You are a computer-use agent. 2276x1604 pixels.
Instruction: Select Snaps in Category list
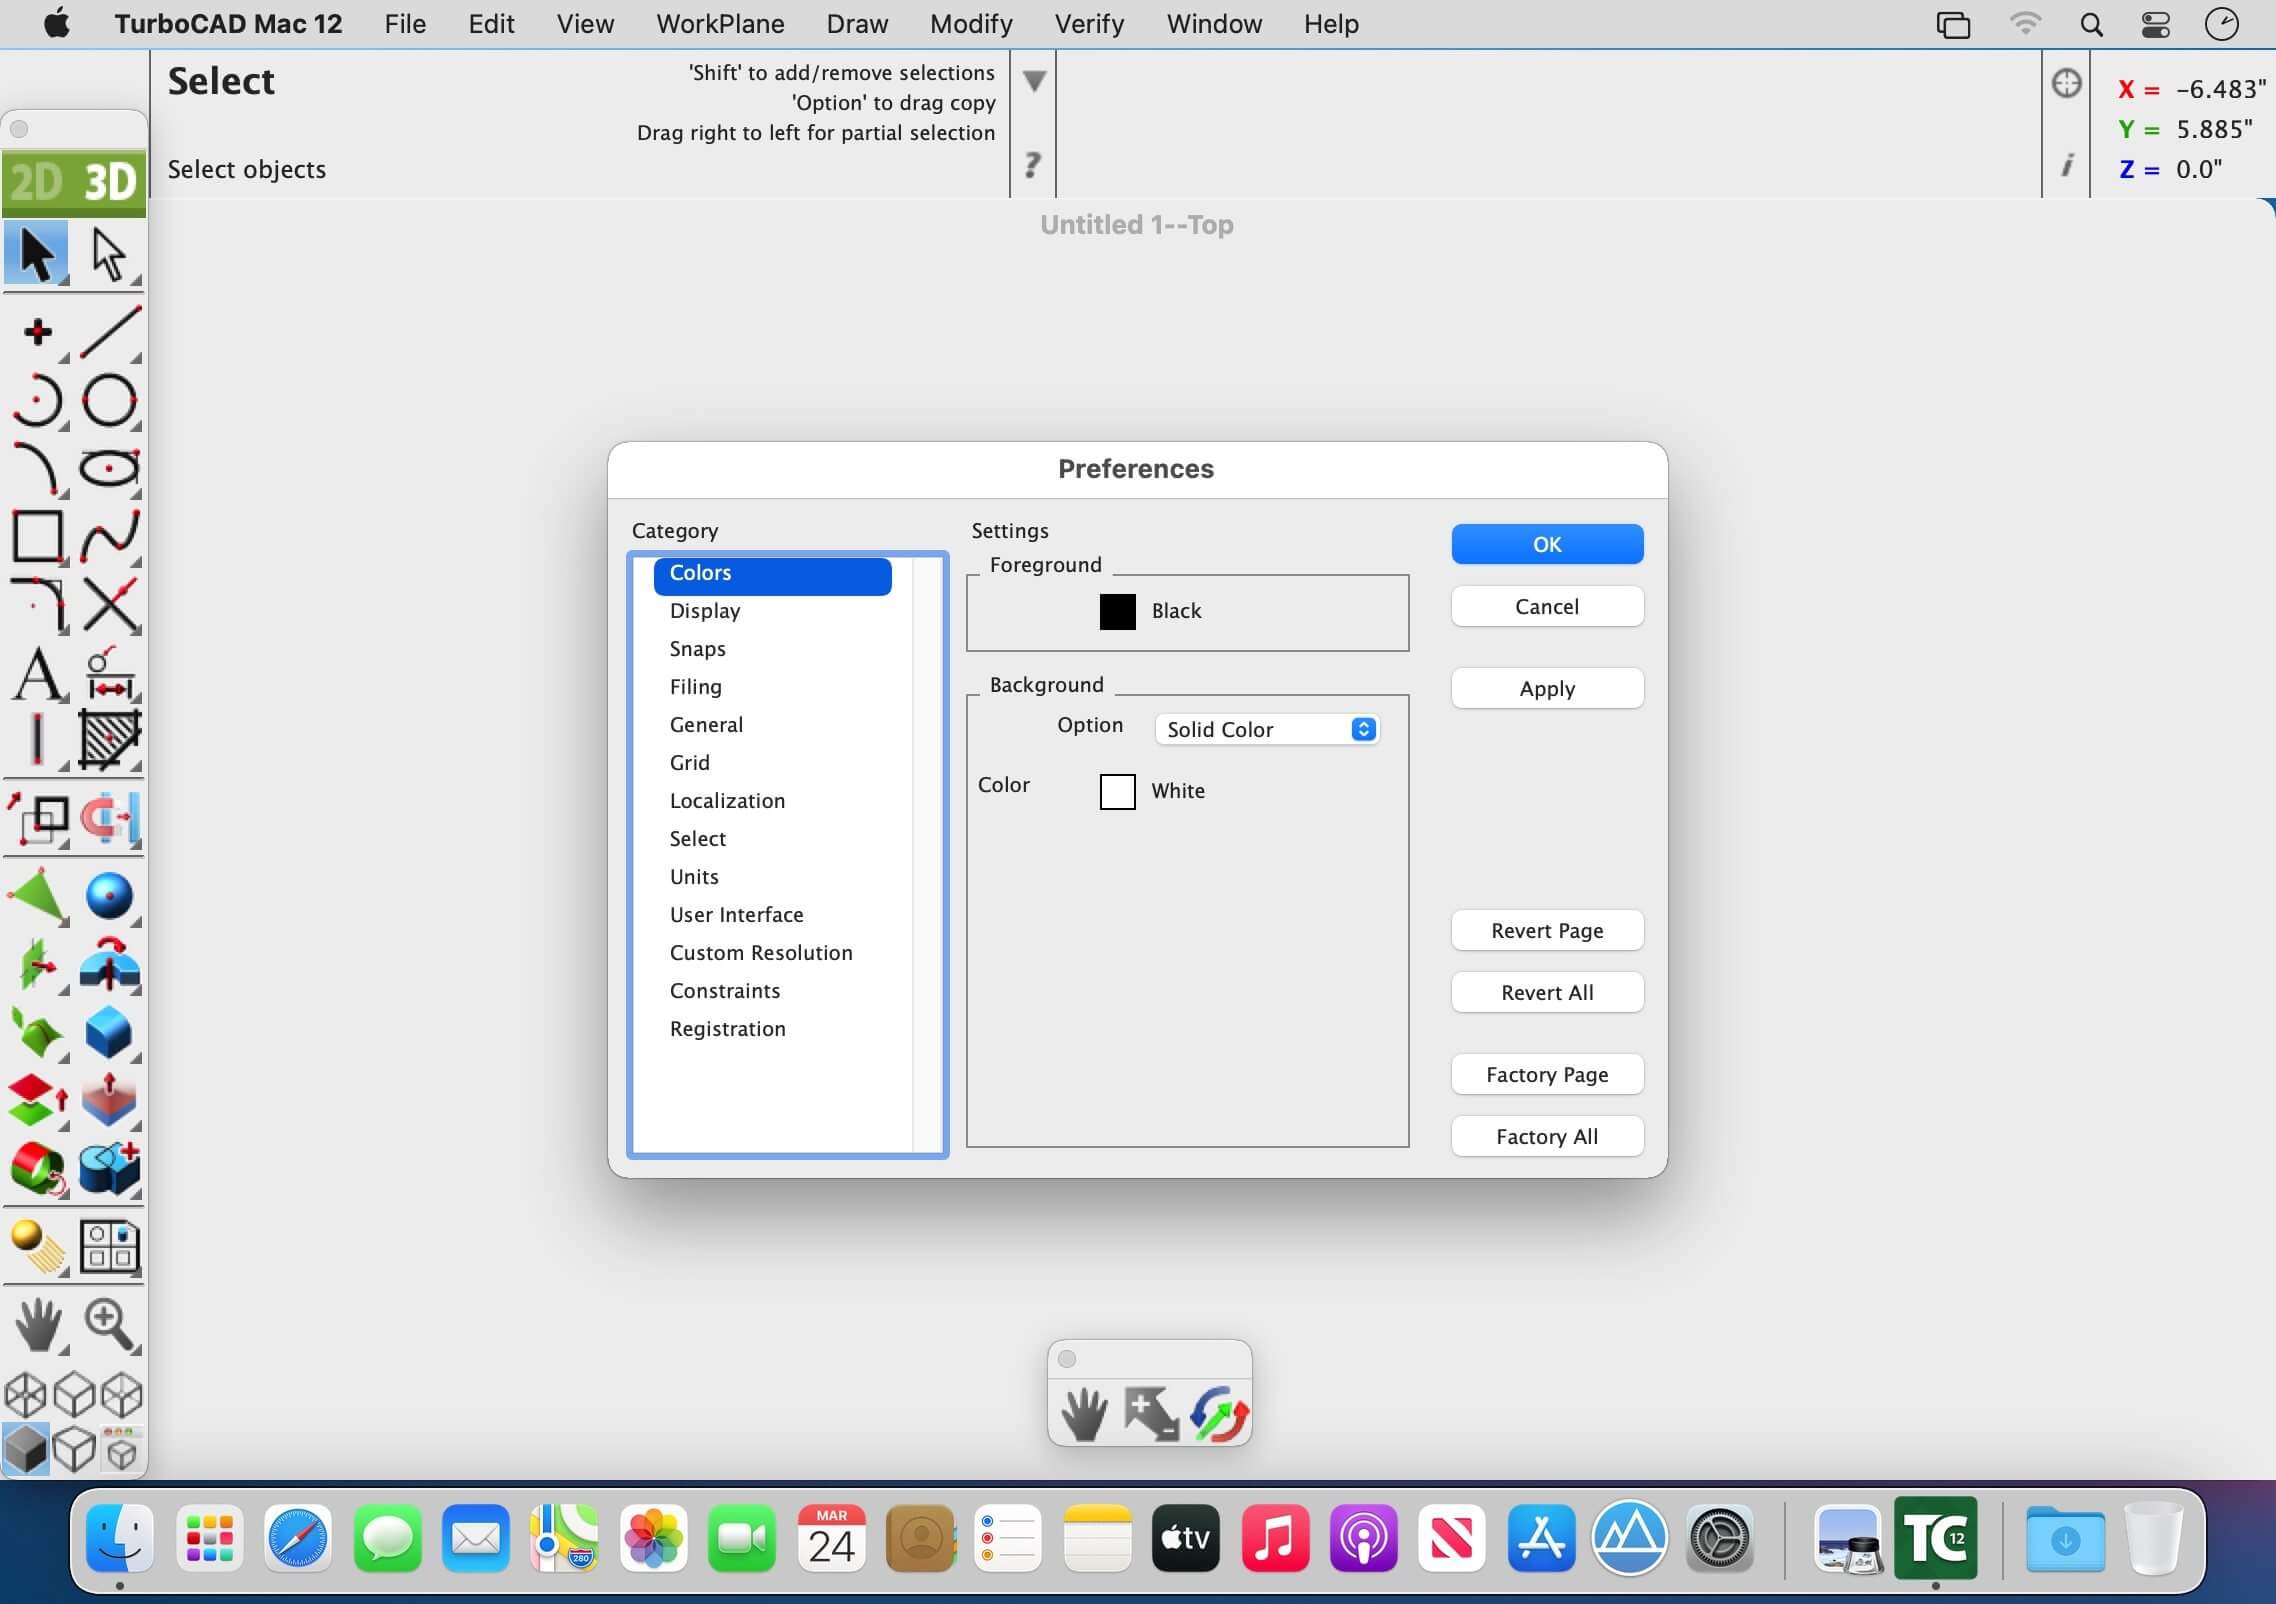coord(773,649)
